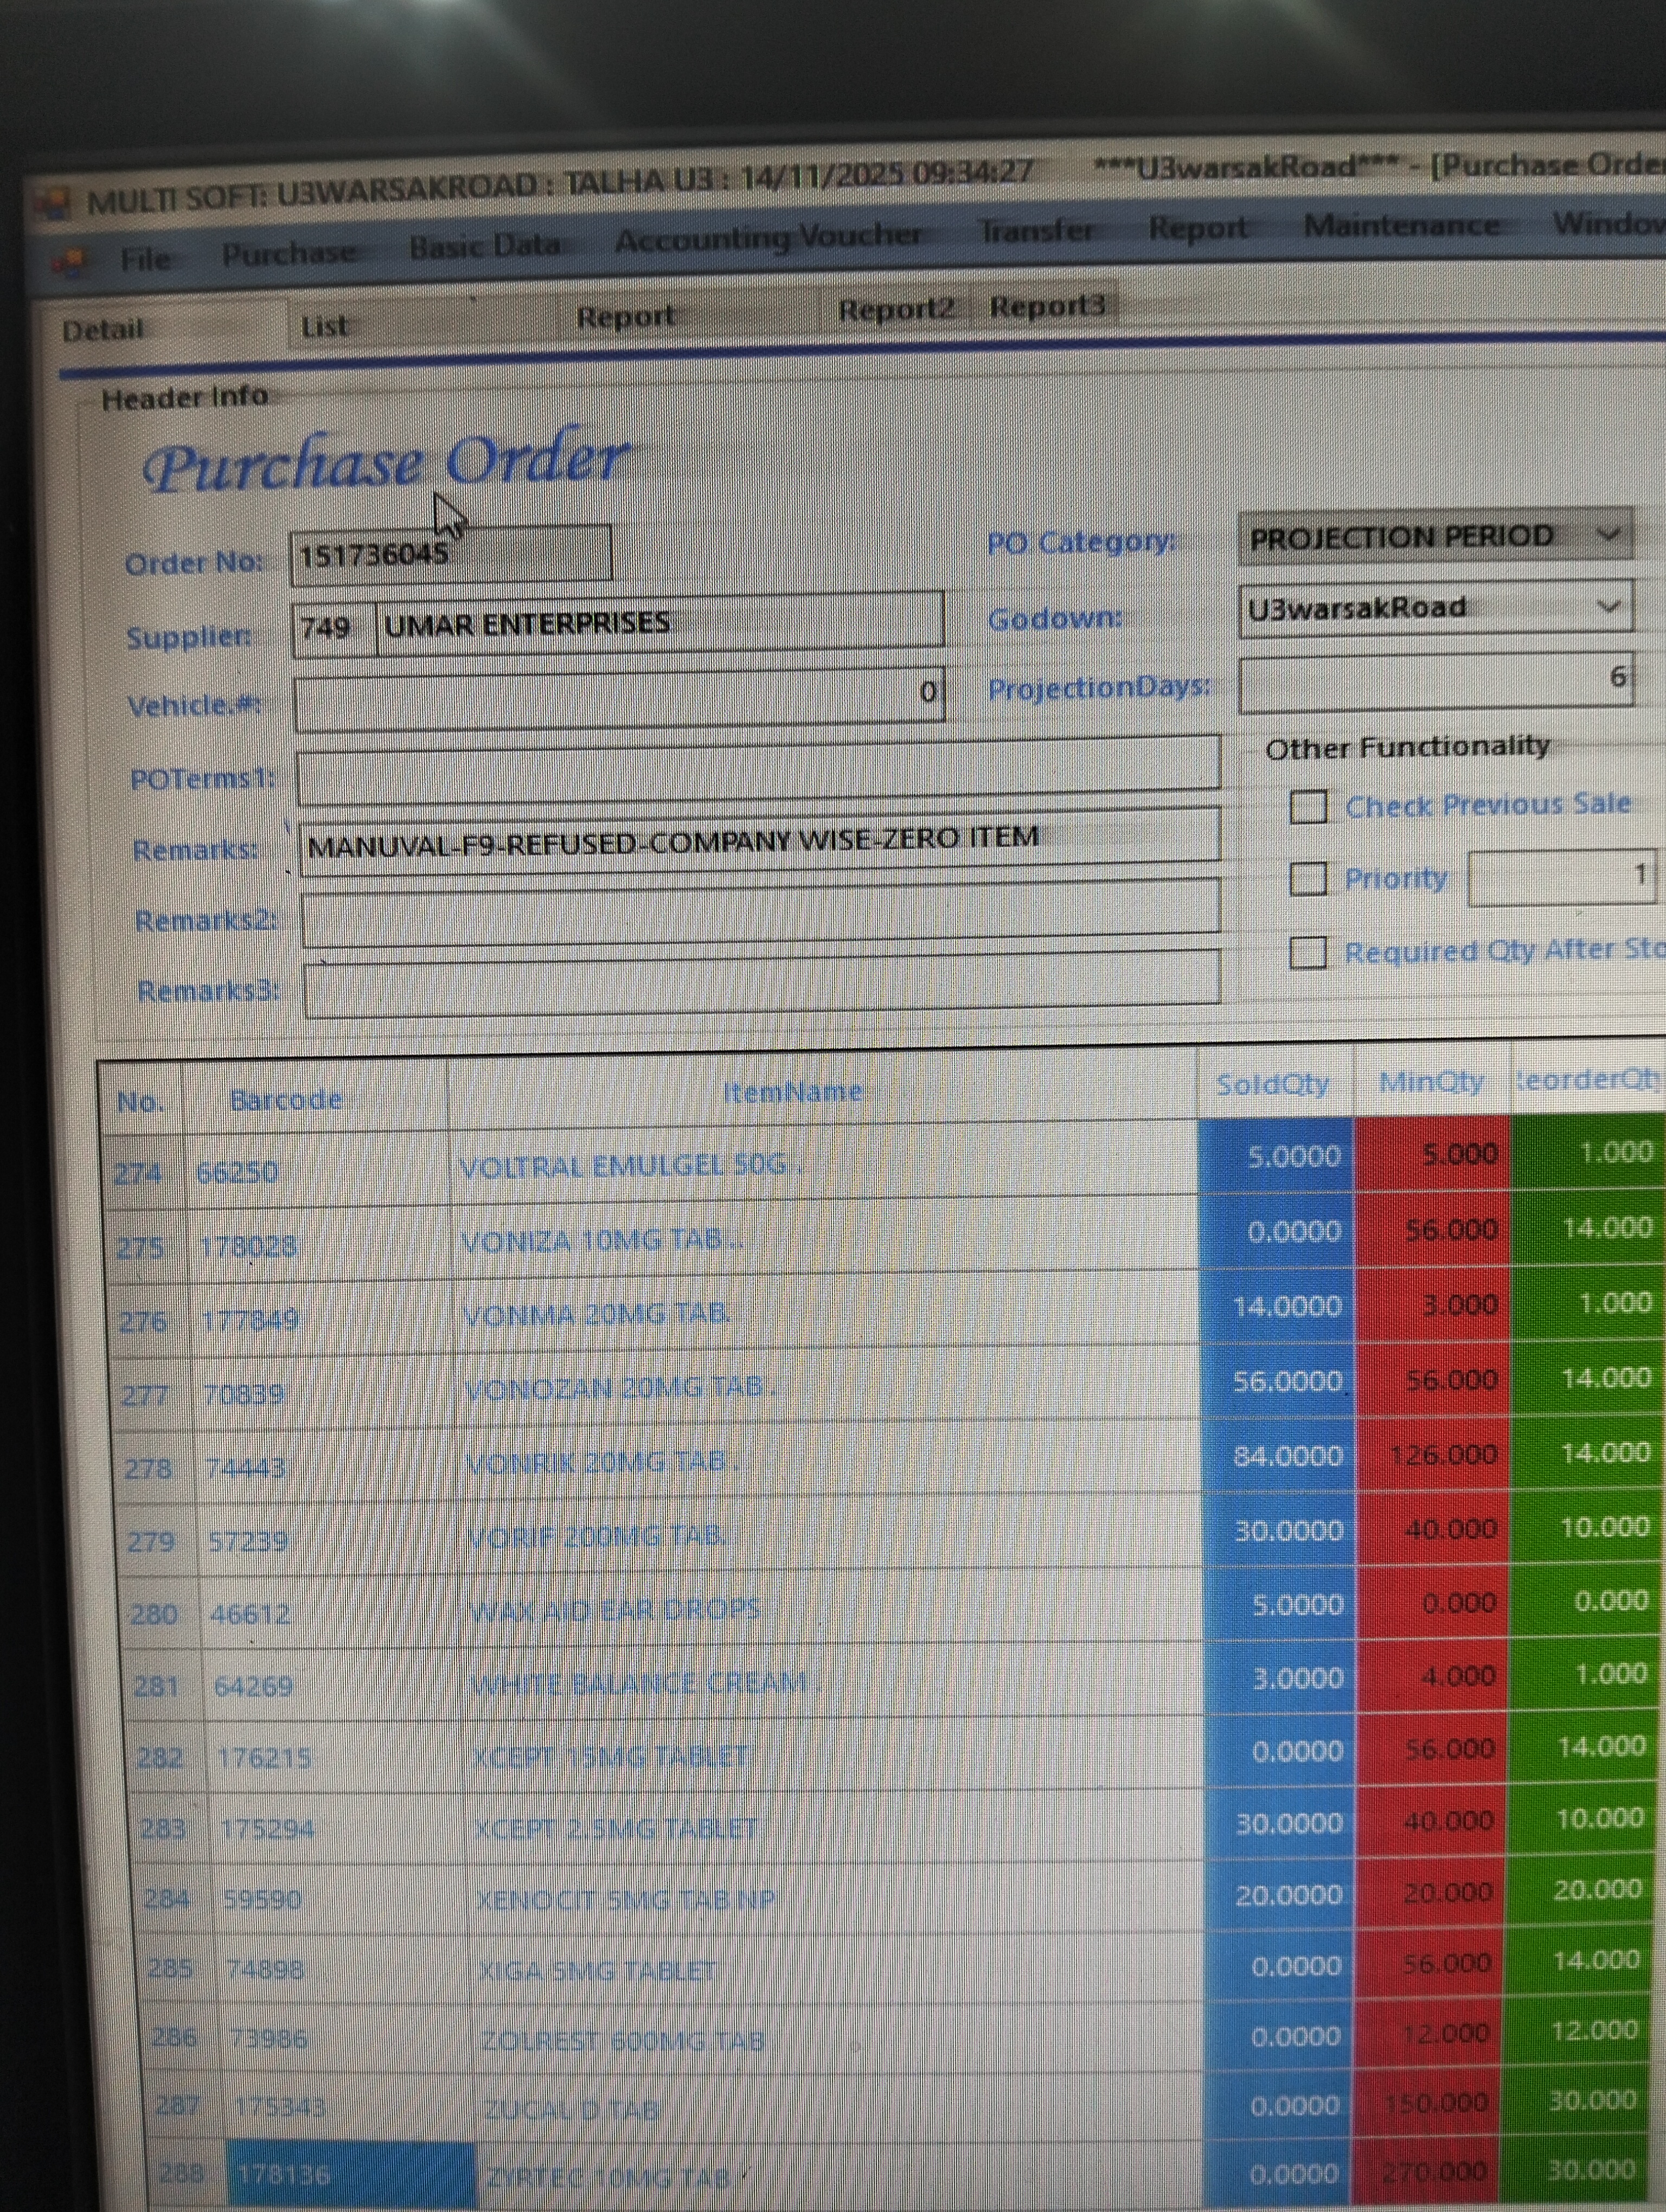This screenshot has height=2212, width=1666.
Task: Enable the Check Previous Sale checkbox
Action: point(1307,807)
